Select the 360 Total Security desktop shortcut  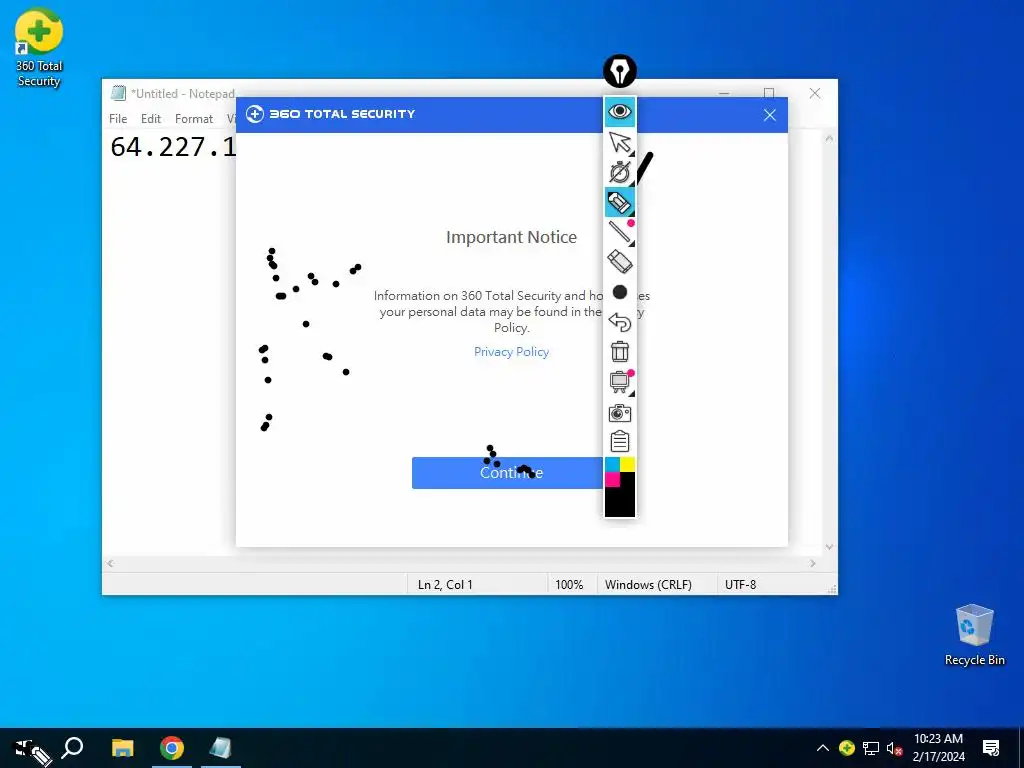39,48
